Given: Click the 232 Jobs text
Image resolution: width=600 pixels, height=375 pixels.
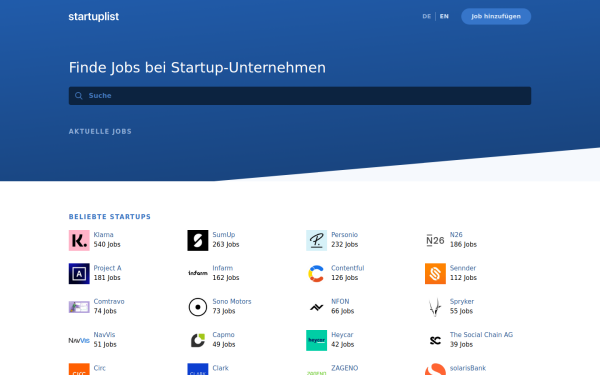Looking at the screenshot, I should click(344, 244).
